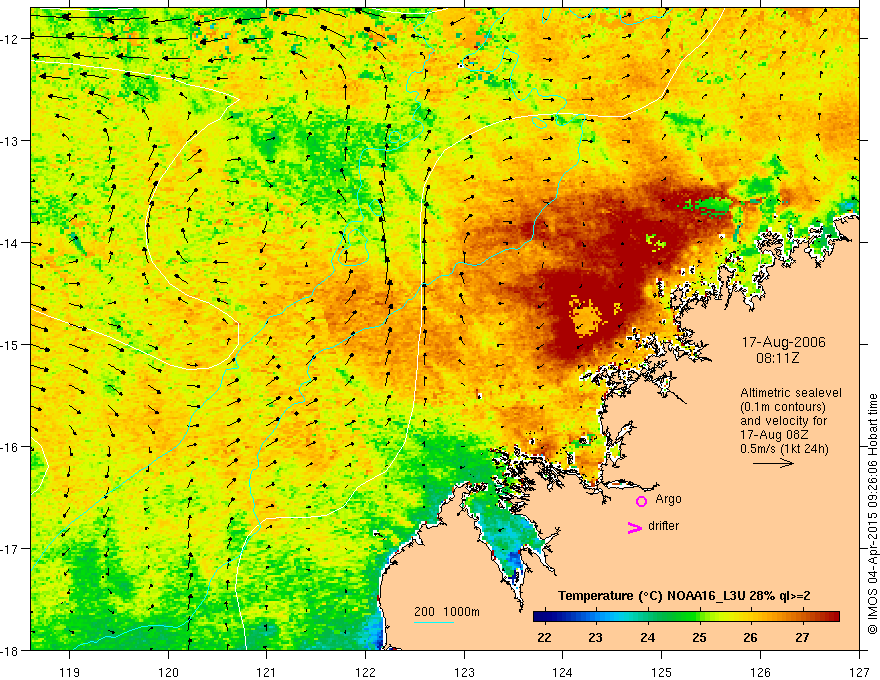The image size is (880, 680).
Task: Click the IMOS copyright timestamp text
Action: click(872, 514)
